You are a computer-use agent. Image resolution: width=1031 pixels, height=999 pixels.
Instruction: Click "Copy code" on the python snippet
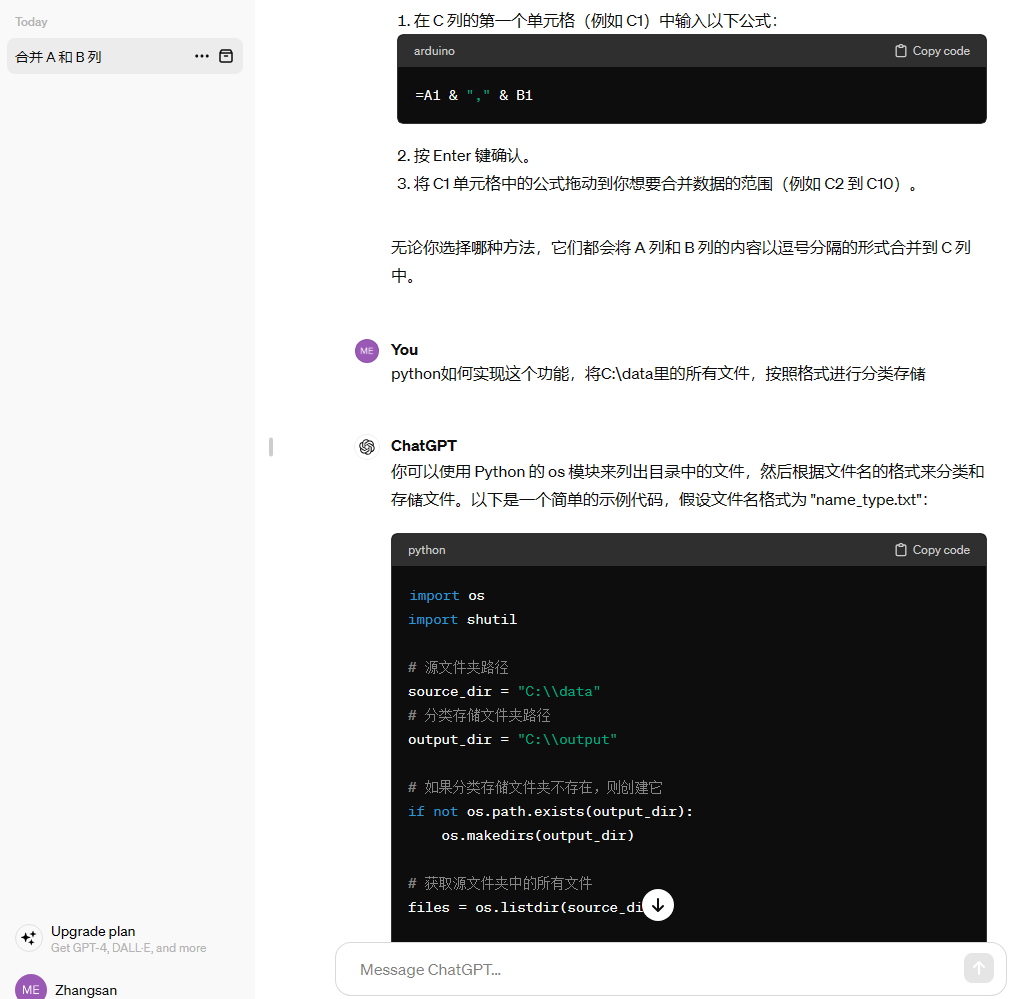pyautogui.click(x=940, y=549)
